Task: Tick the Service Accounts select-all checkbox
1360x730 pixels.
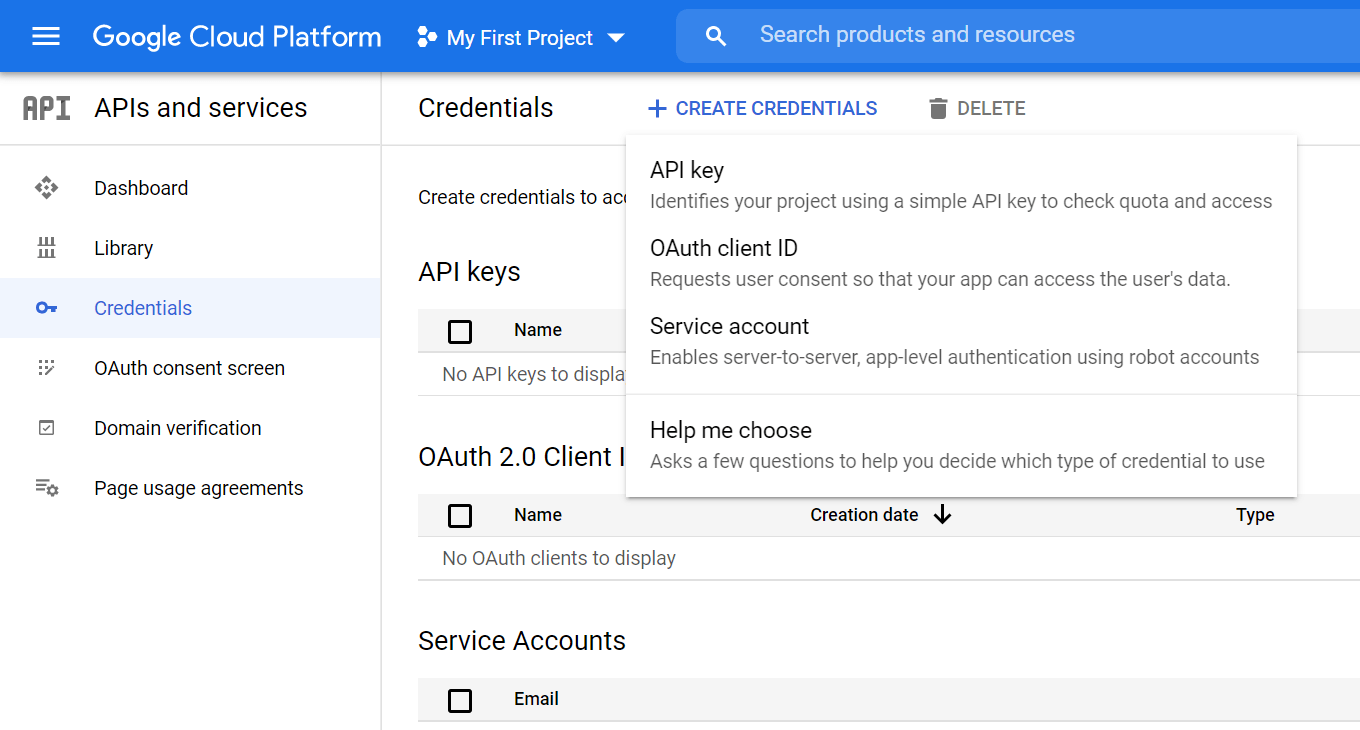Action: [460, 700]
